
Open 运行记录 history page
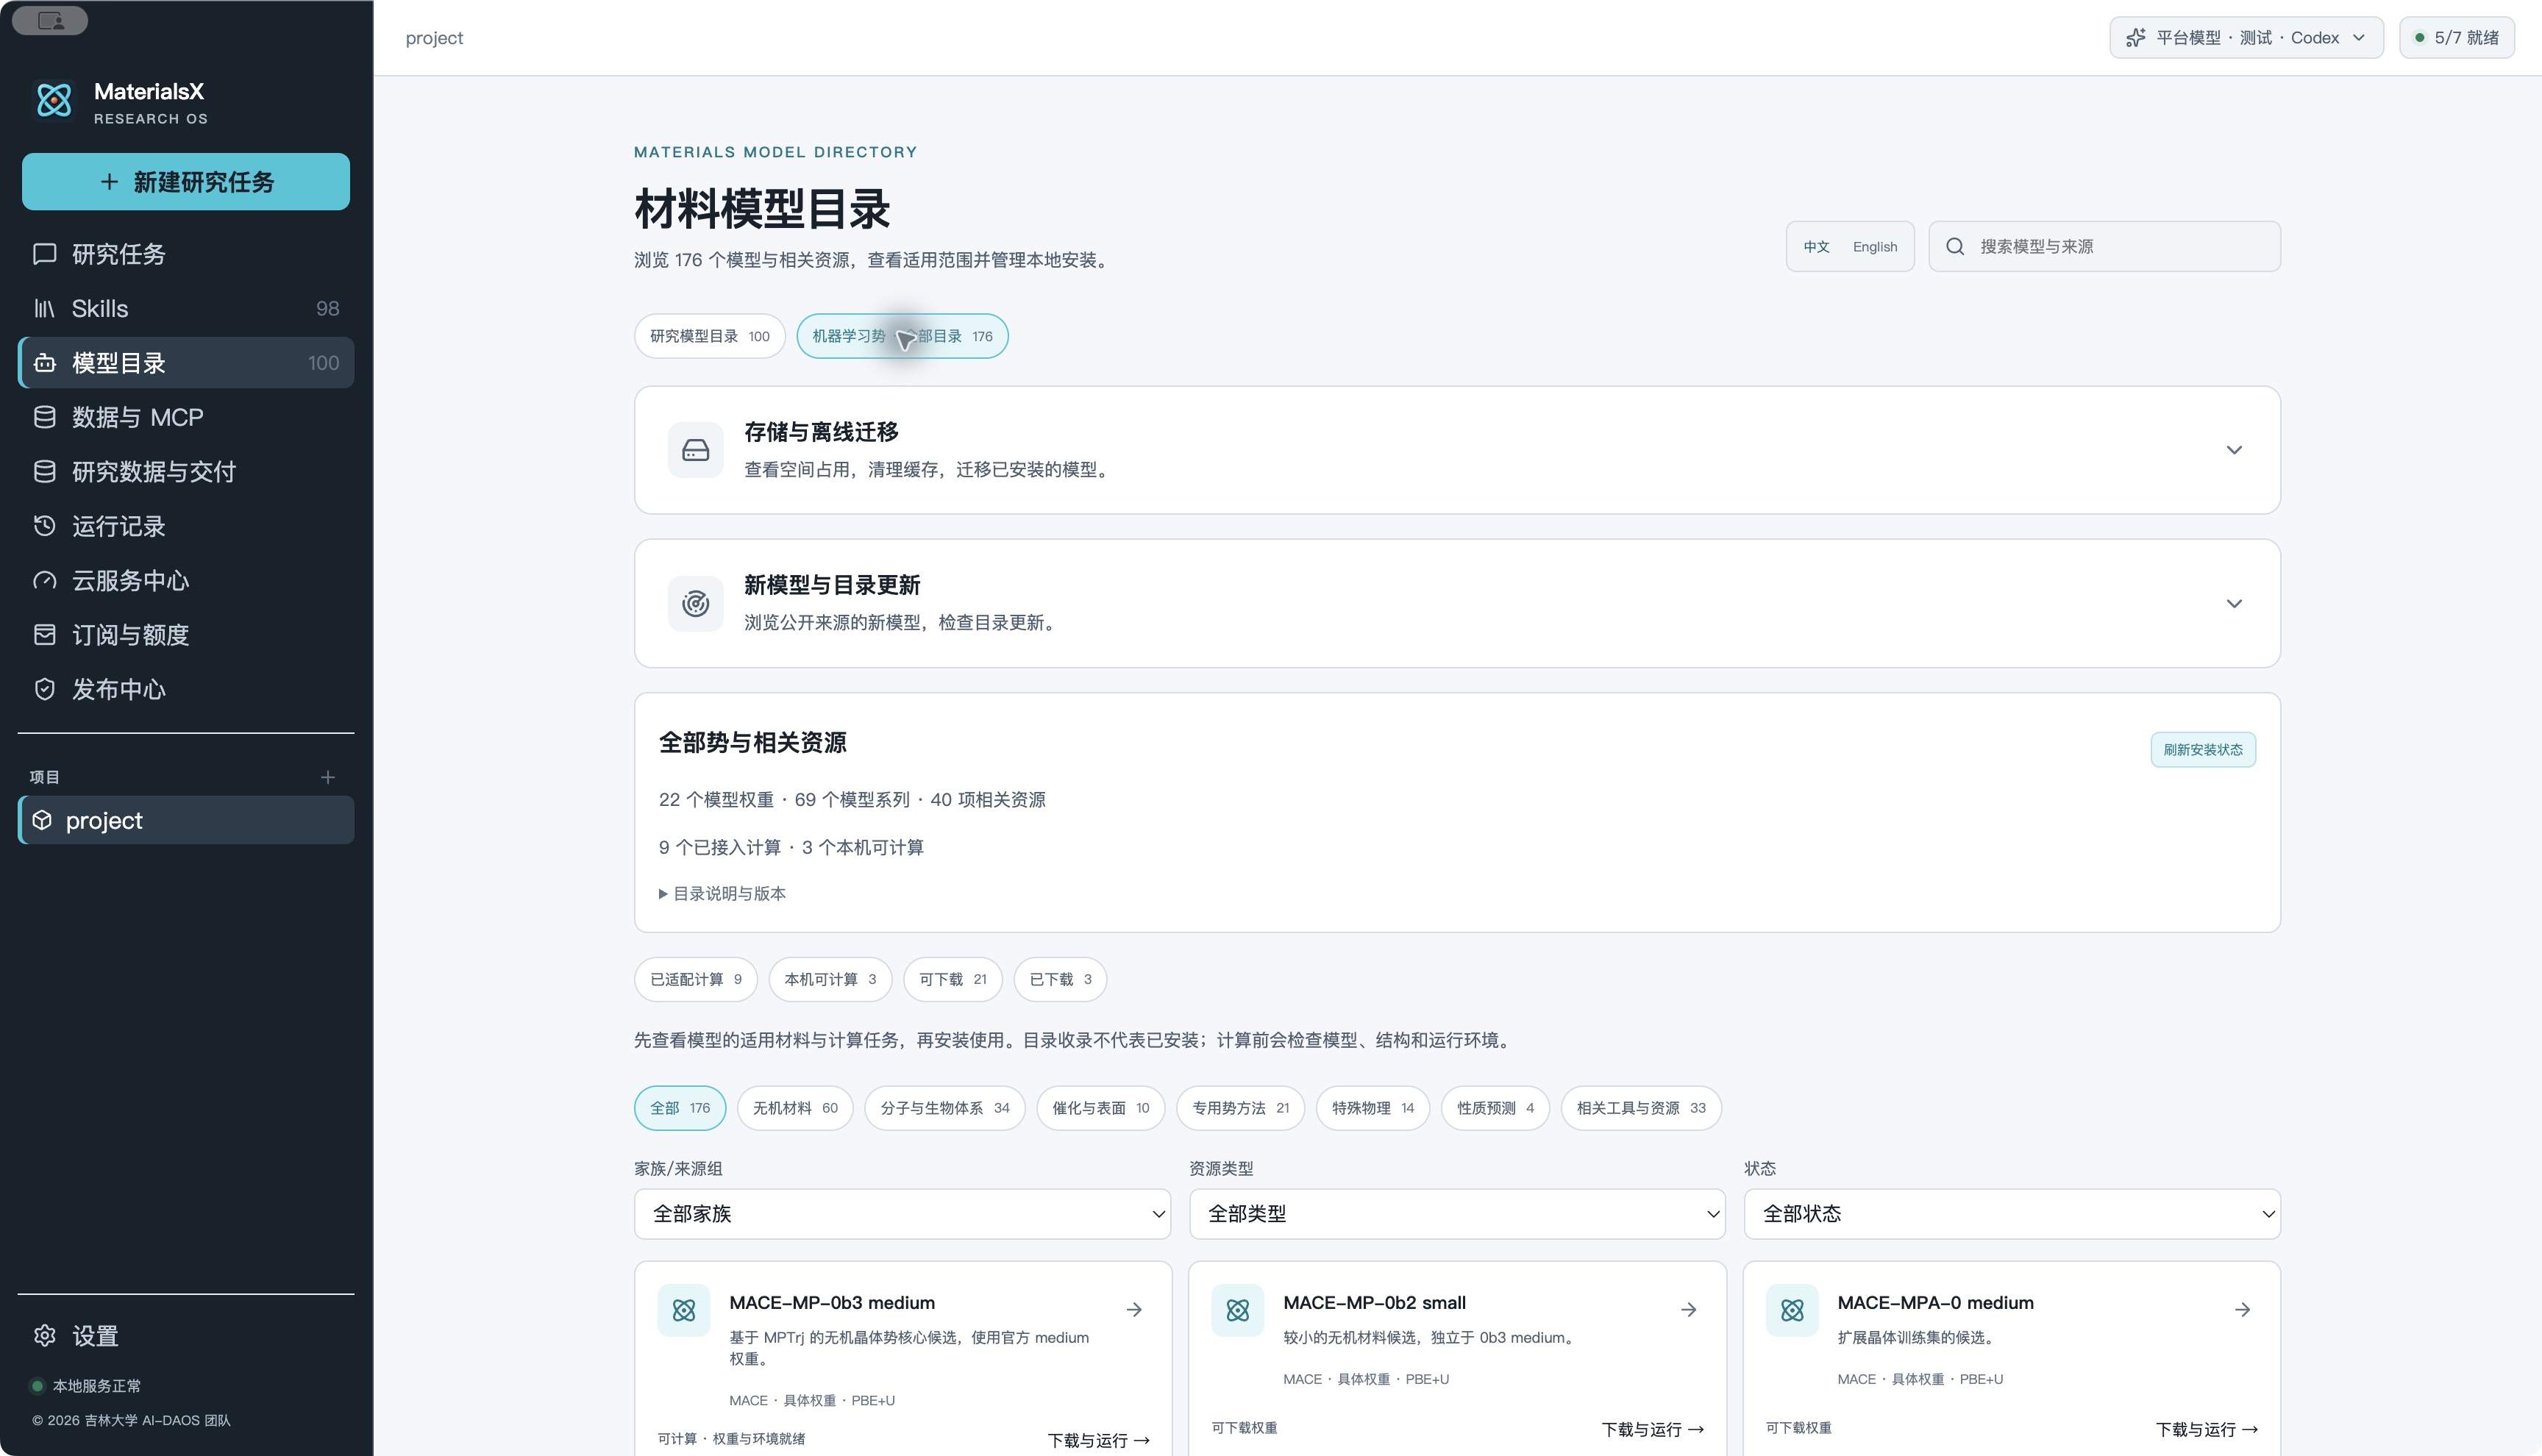coord(186,526)
